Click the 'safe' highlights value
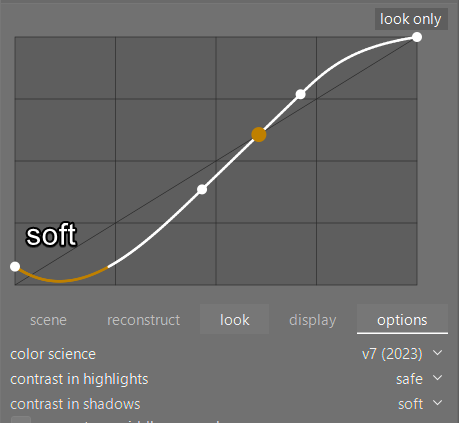The width and height of the screenshot is (459, 423). (409, 379)
